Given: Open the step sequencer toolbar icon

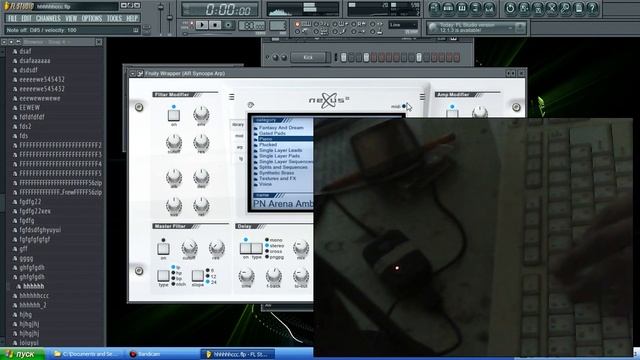Looking at the screenshot, I should 448,8.
